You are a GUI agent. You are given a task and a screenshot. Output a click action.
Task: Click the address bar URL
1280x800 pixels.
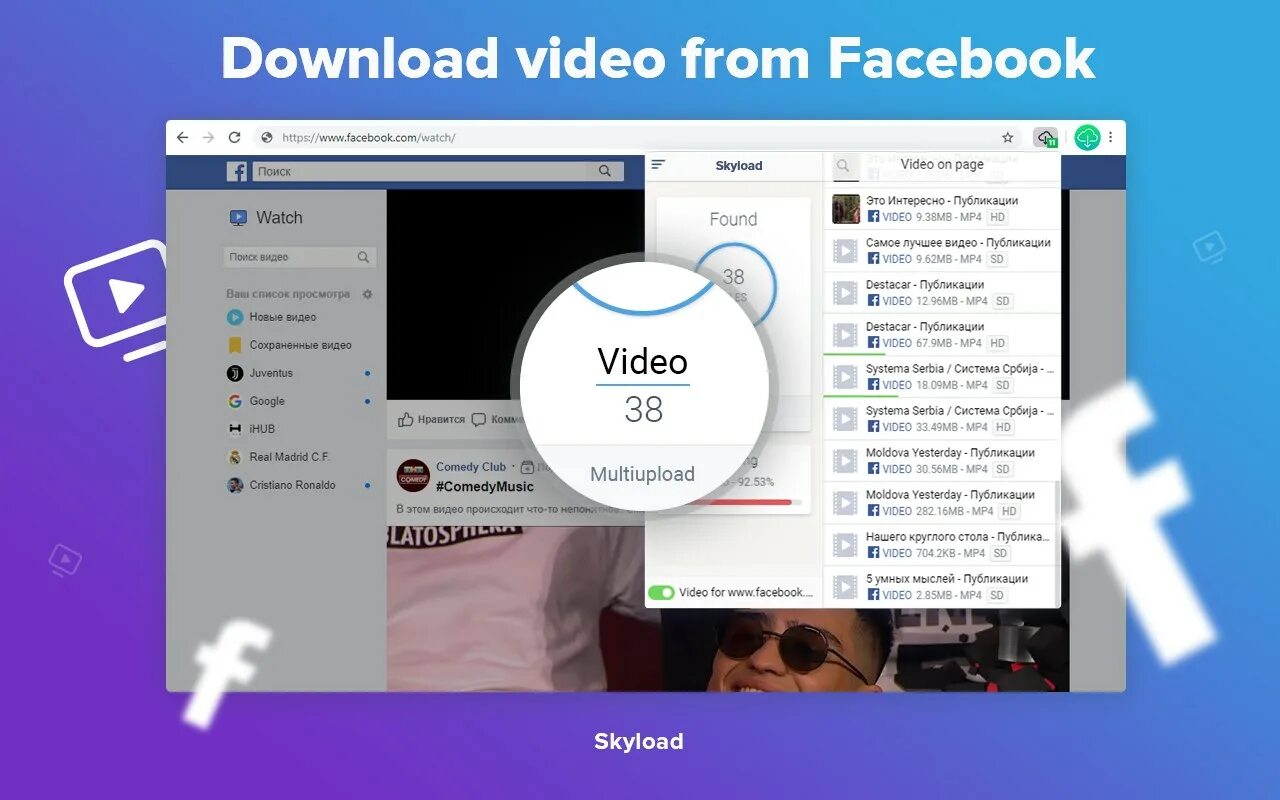click(369, 137)
